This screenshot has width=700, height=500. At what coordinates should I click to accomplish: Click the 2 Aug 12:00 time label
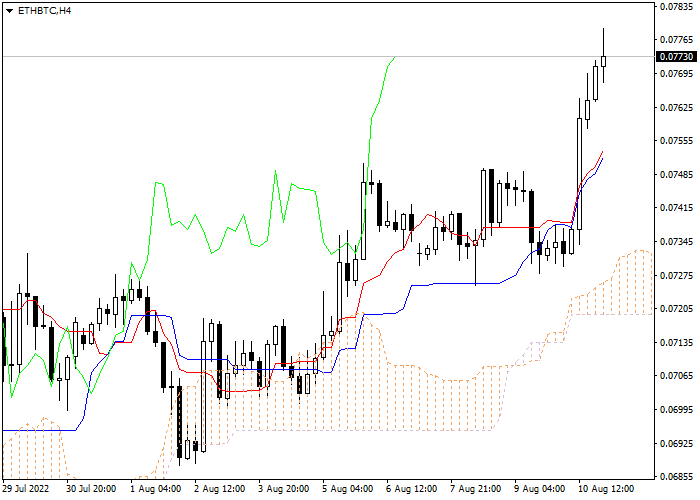click(220, 489)
